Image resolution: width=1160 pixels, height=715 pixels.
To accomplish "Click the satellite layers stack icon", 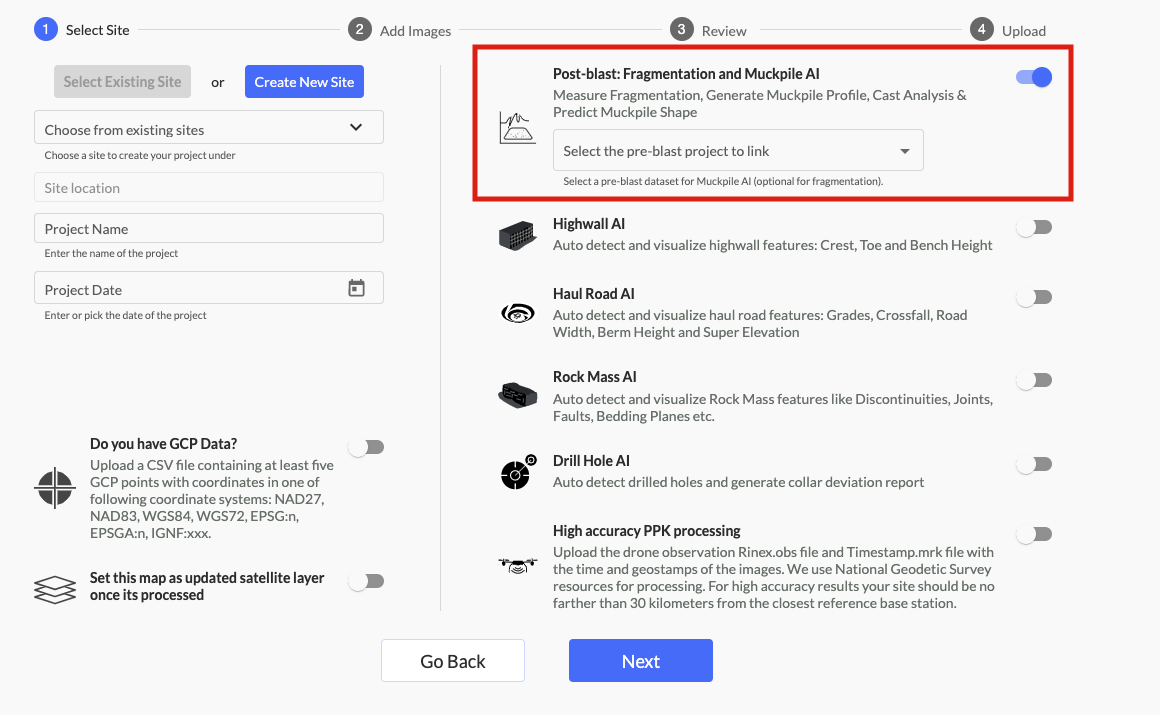I will click(55, 588).
